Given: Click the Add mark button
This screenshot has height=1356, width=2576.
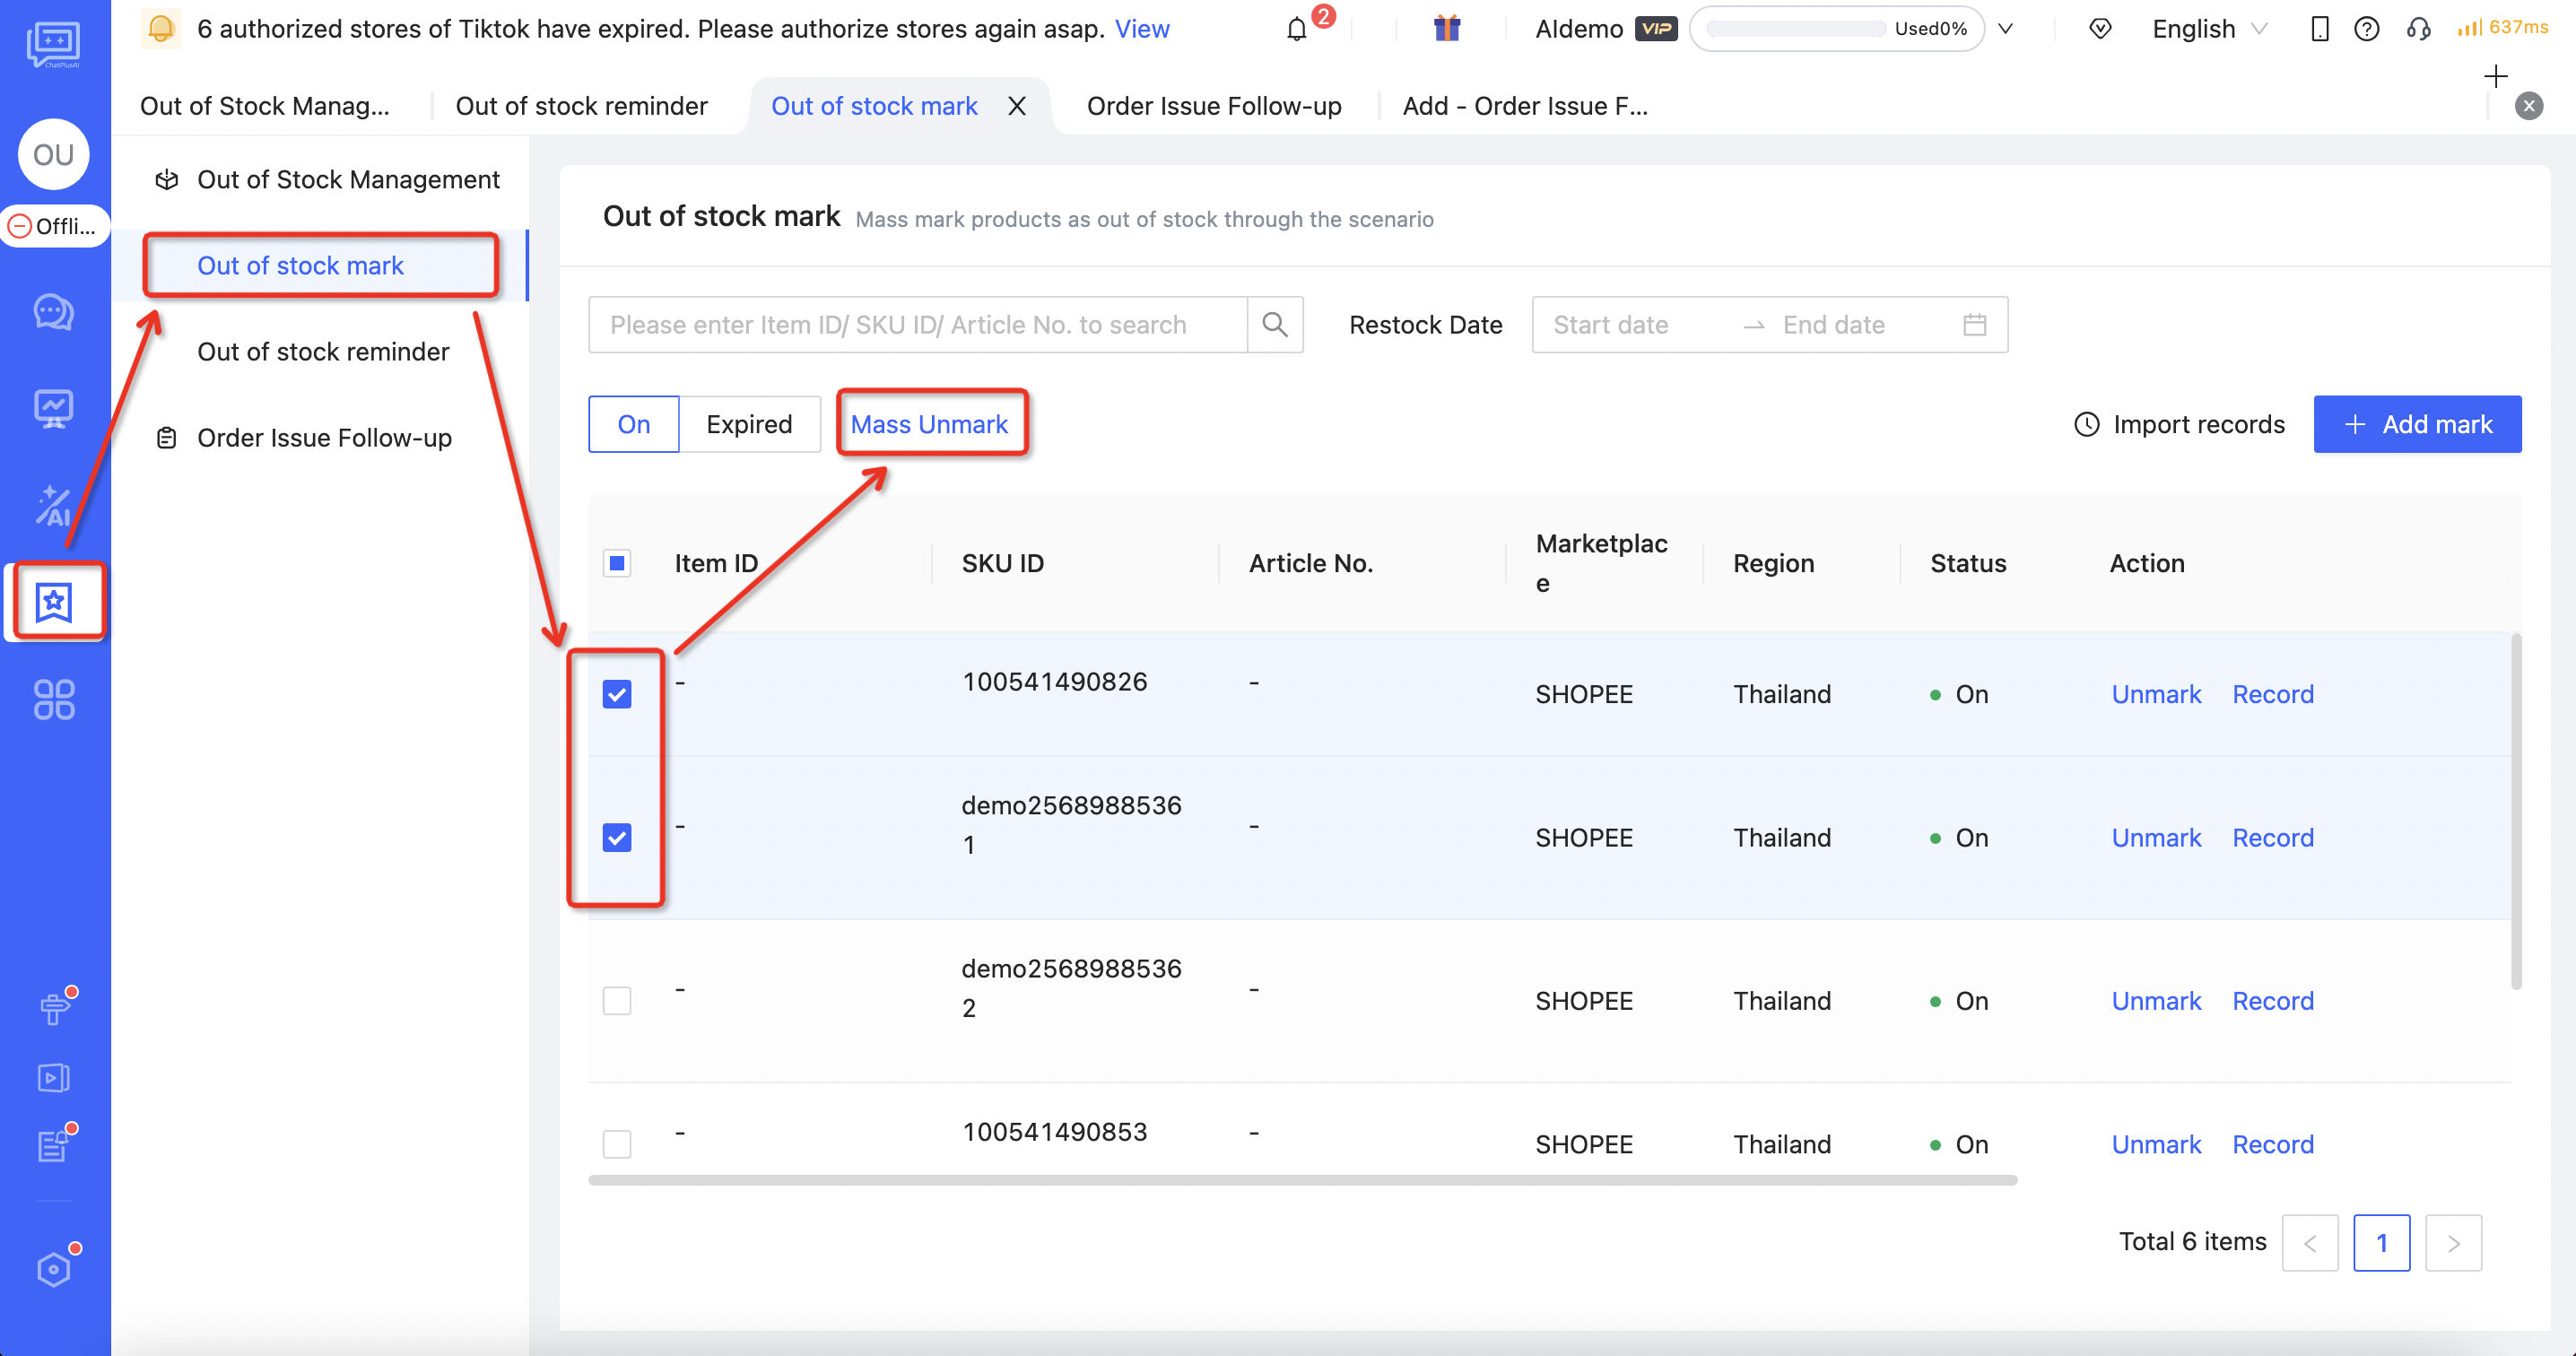Looking at the screenshot, I should (x=2417, y=424).
